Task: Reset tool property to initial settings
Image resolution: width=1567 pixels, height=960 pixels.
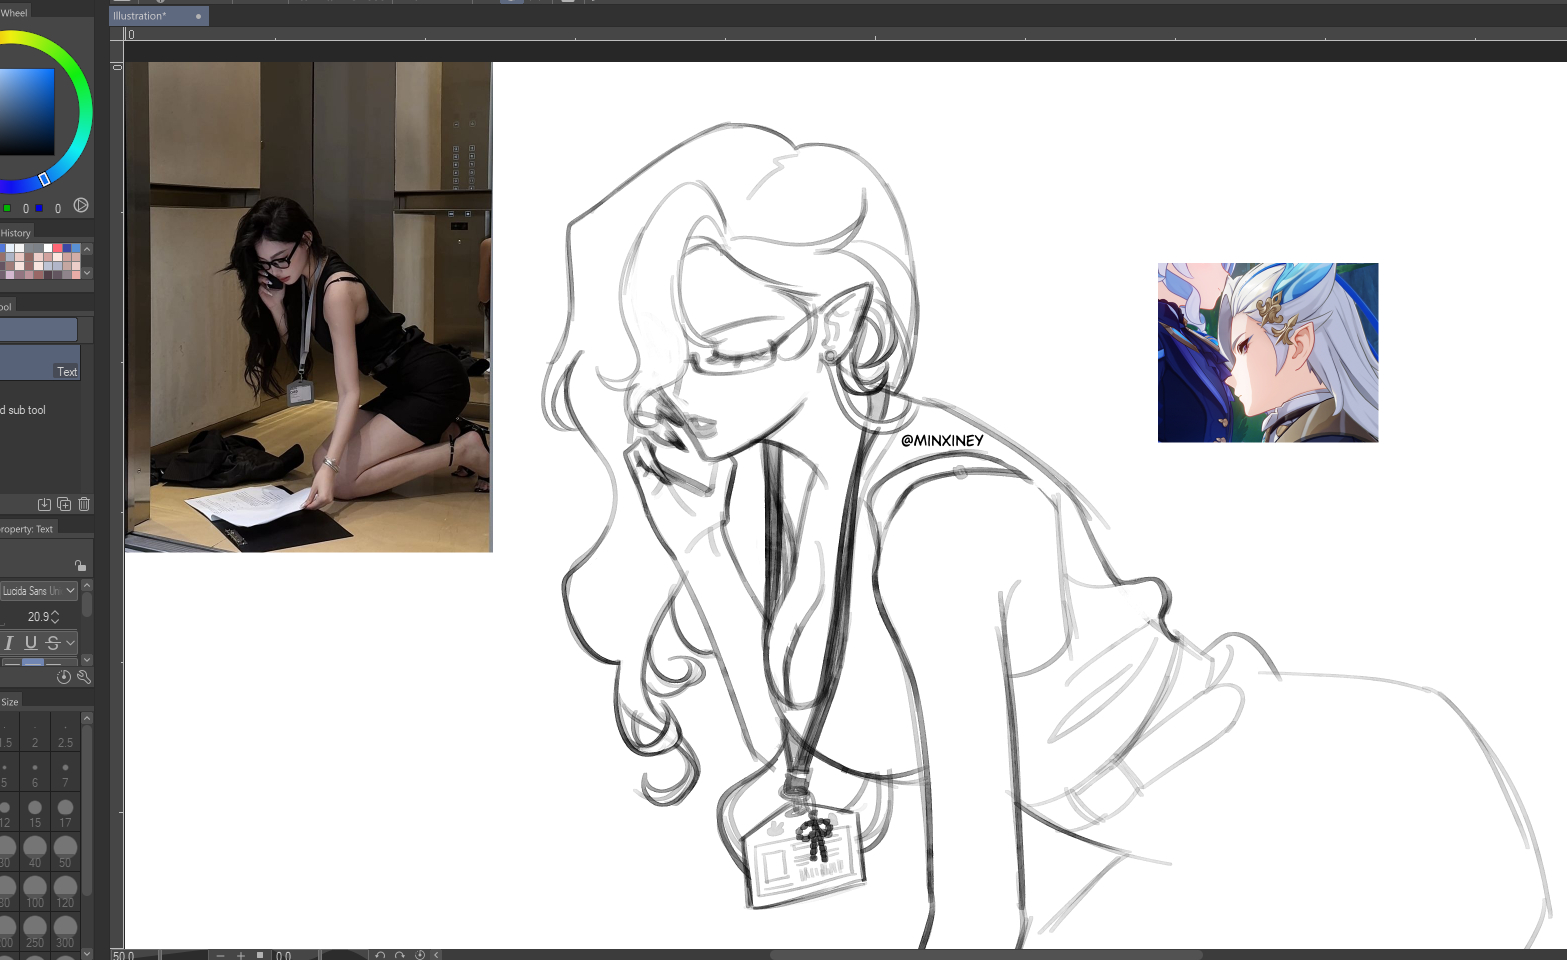Action: coord(64,677)
